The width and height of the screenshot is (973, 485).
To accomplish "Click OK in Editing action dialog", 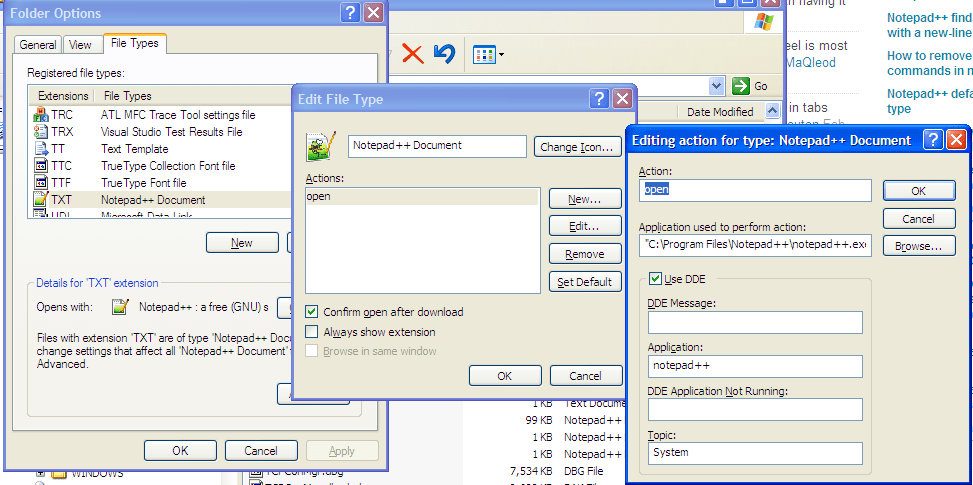I will tap(919, 191).
